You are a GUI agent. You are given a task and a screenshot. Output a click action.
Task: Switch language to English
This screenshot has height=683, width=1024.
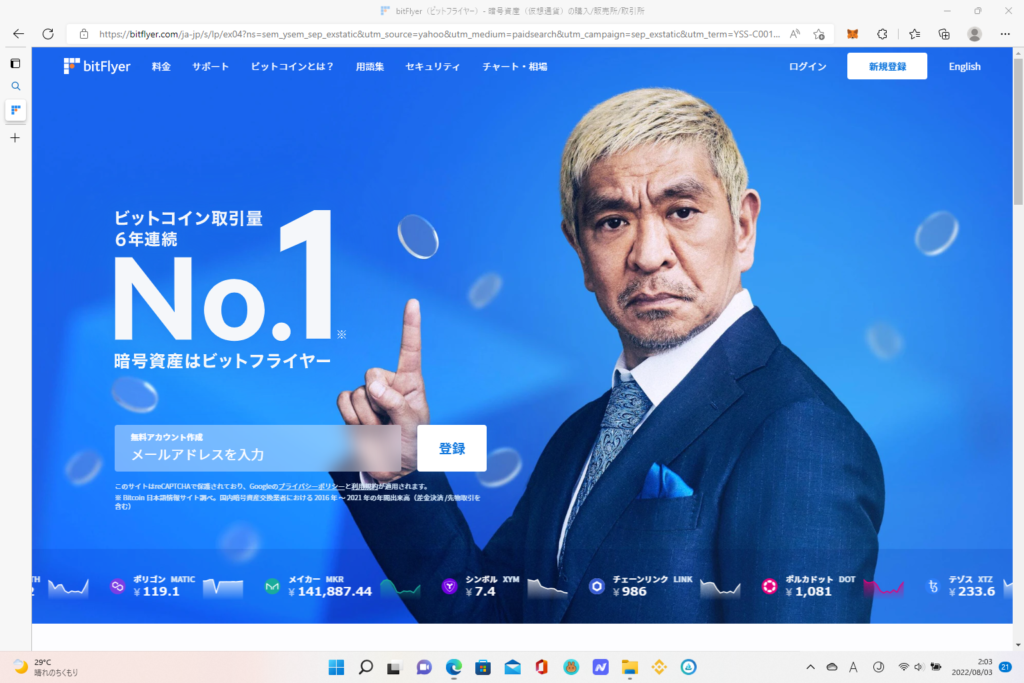point(964,67)
